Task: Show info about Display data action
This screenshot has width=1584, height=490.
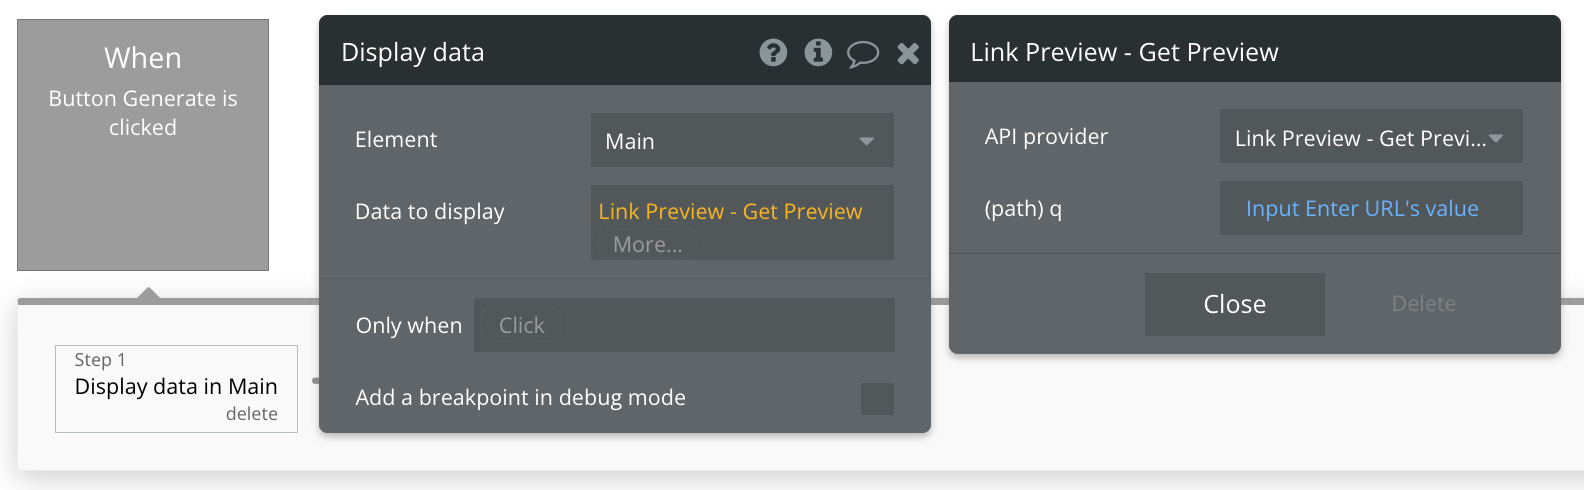Action: coord(818,52)
